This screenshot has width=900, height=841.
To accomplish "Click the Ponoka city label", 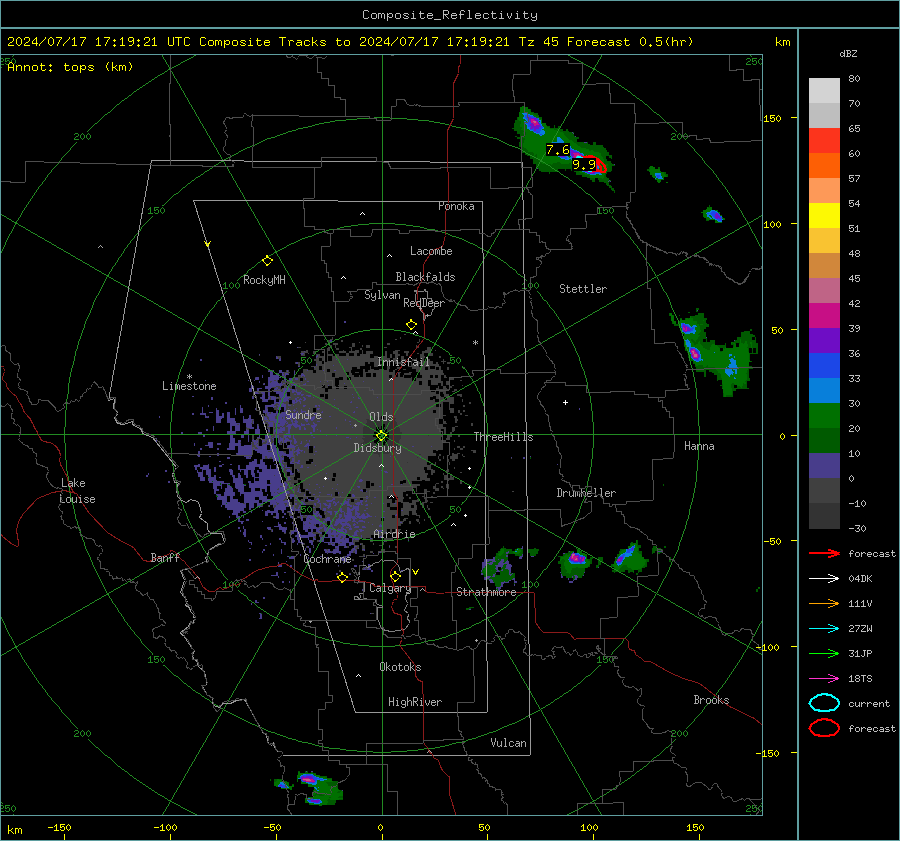I will tap(456, 206).
